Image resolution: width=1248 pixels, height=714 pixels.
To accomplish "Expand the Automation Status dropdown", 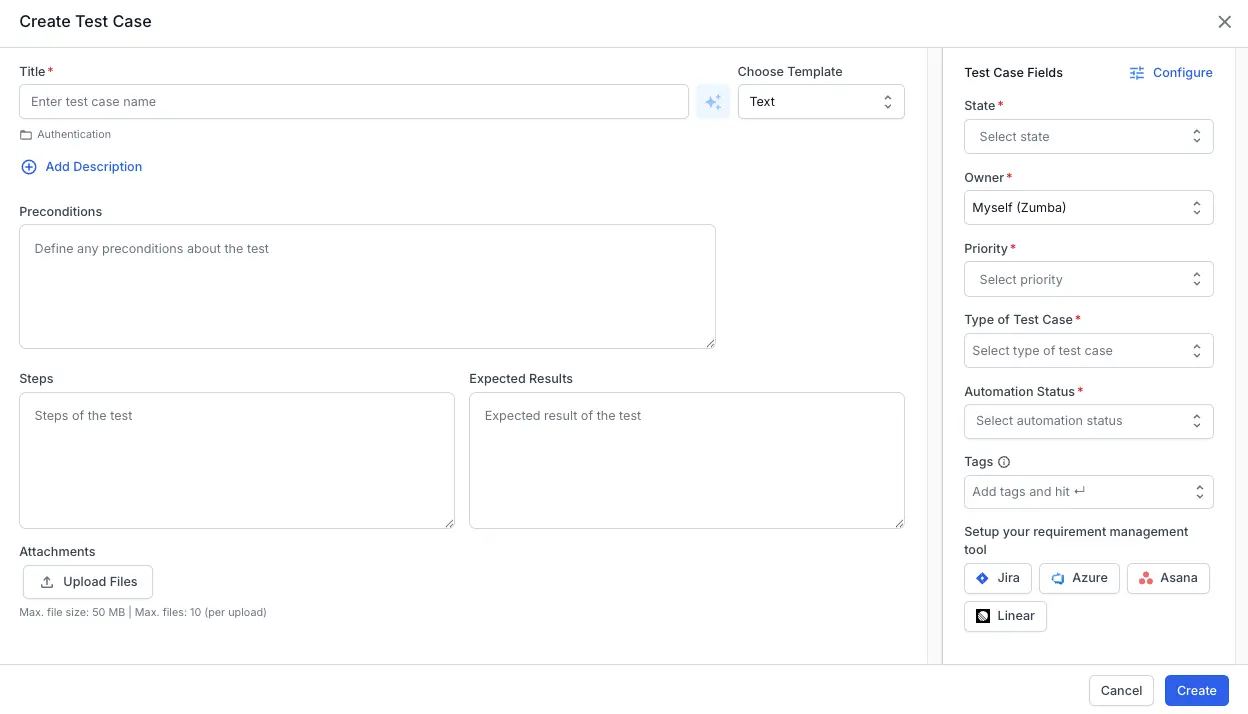I will pos(1088,421).
